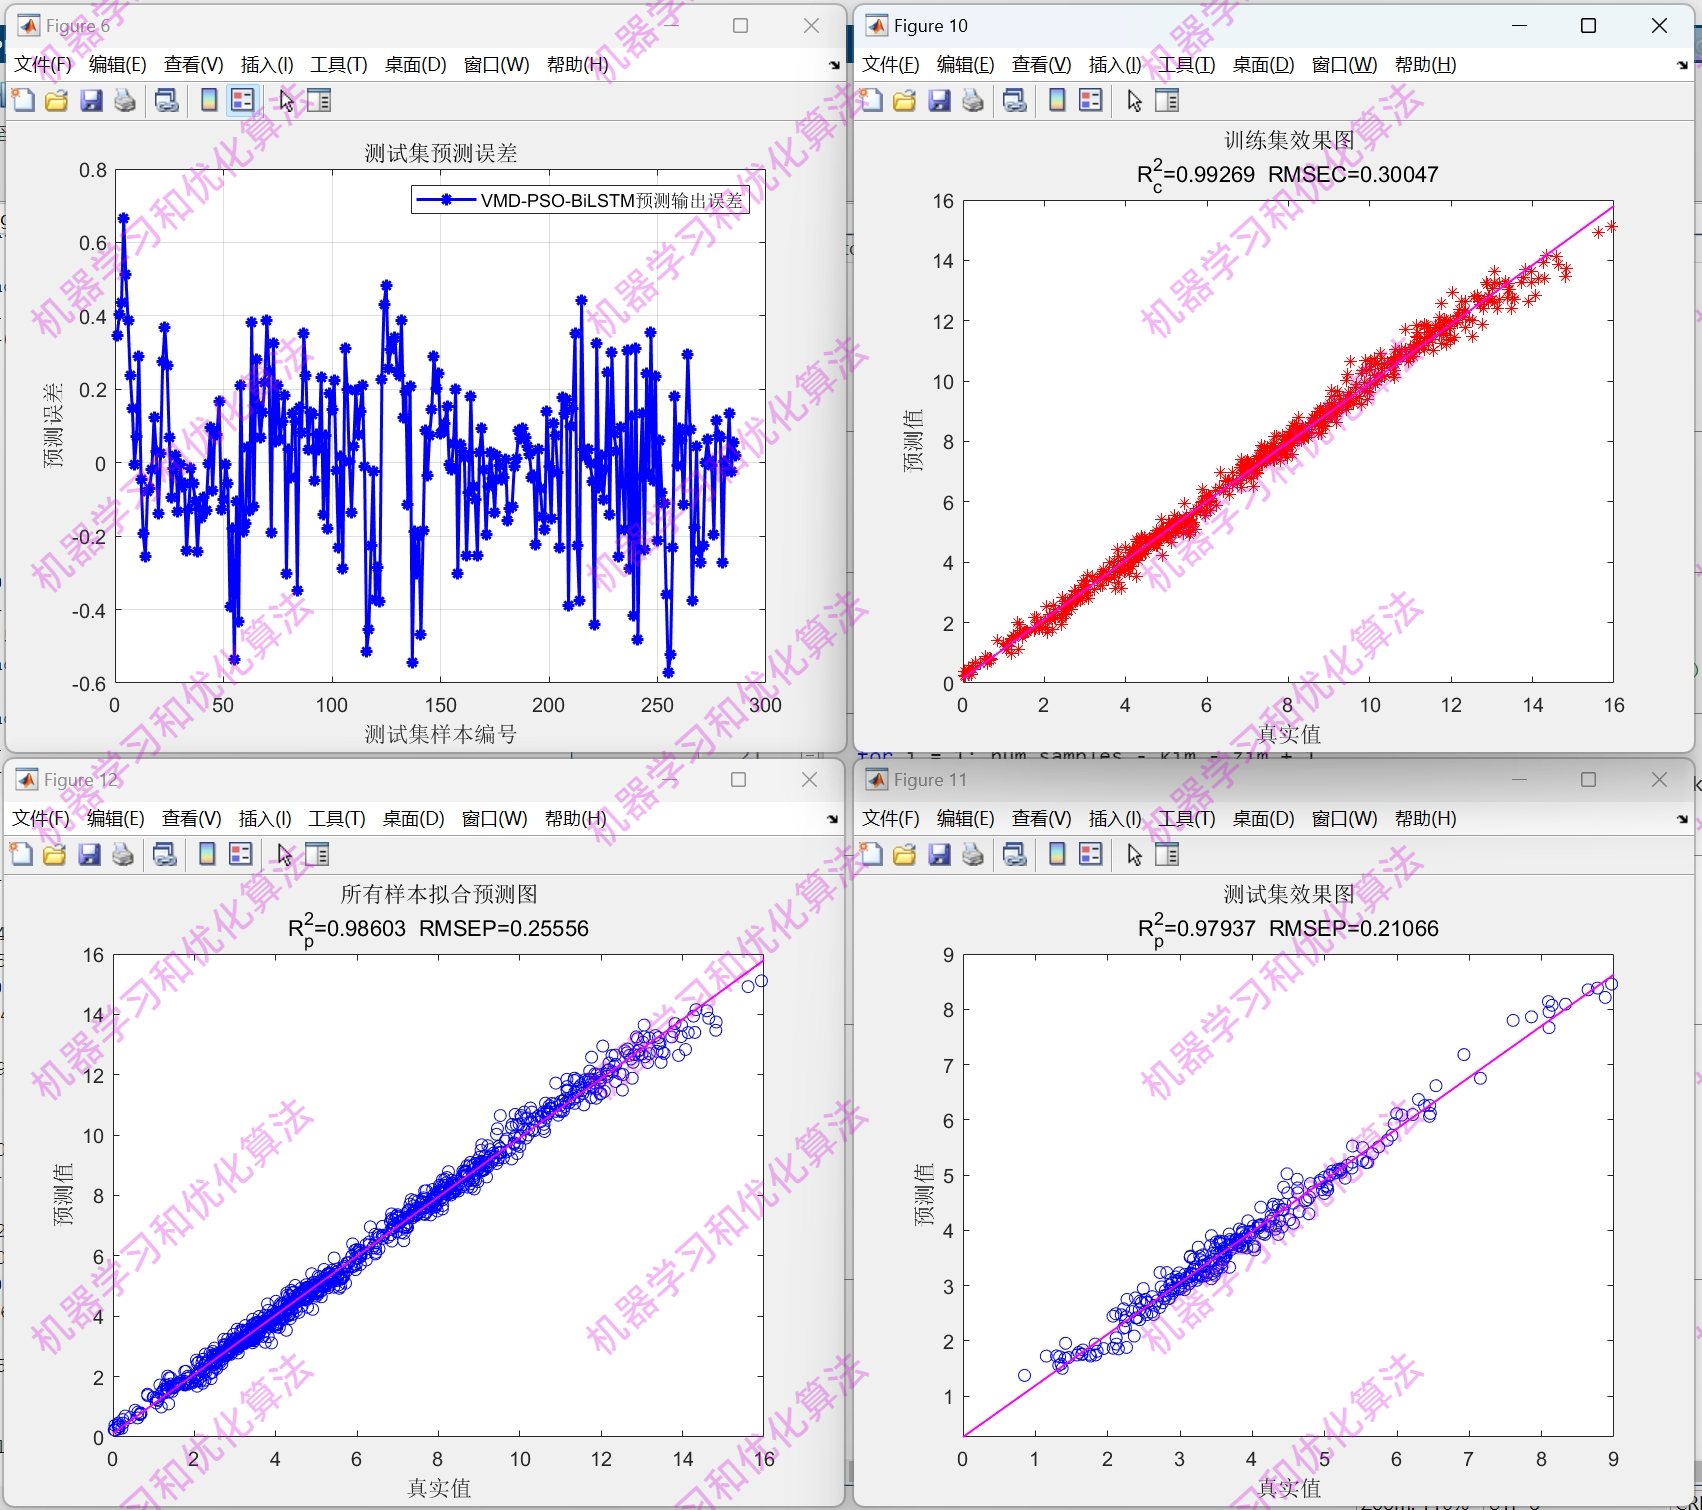The width and height of the screenshot is (1702, 1510).
Task: Open file icon in Figure 11 toolbar
Action: (x=905, y=854)
